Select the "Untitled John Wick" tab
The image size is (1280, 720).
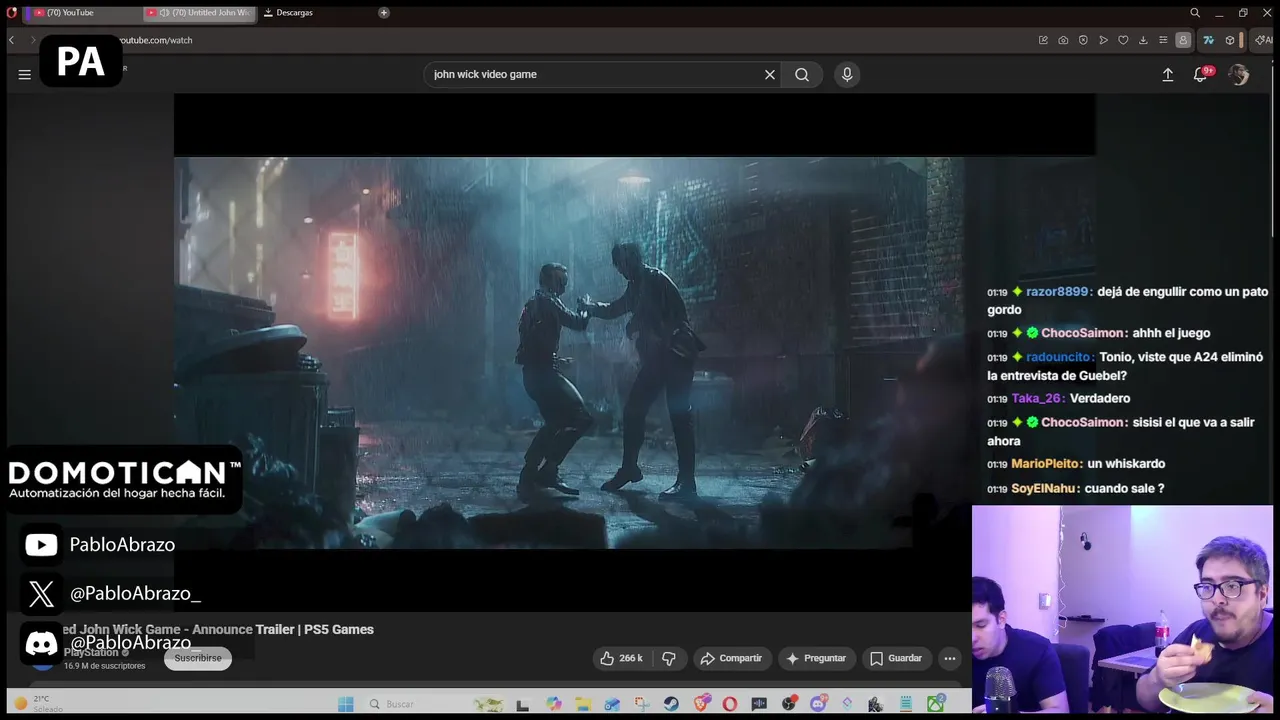200,13
